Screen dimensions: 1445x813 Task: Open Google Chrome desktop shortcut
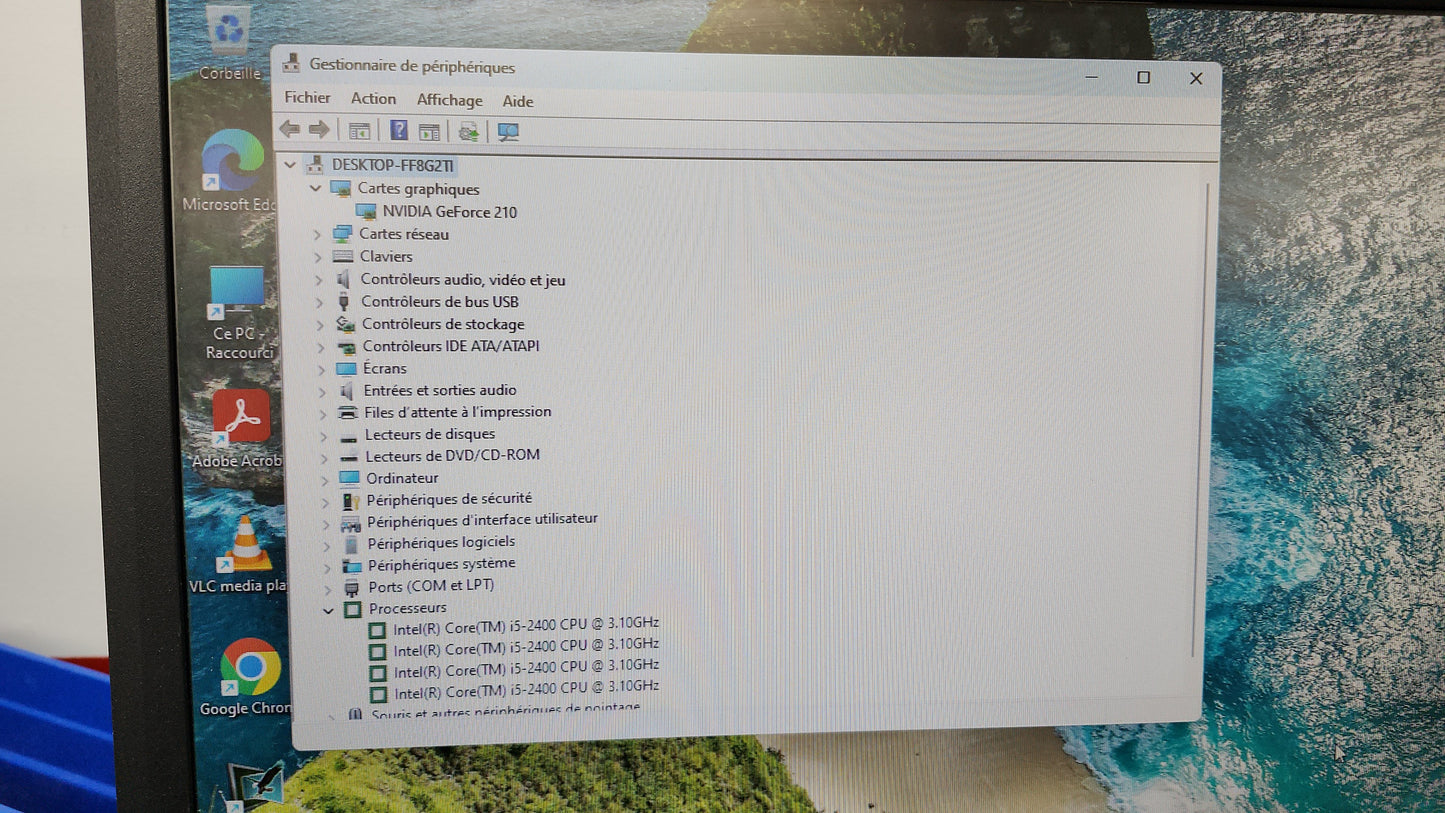(x=249, y=668)
